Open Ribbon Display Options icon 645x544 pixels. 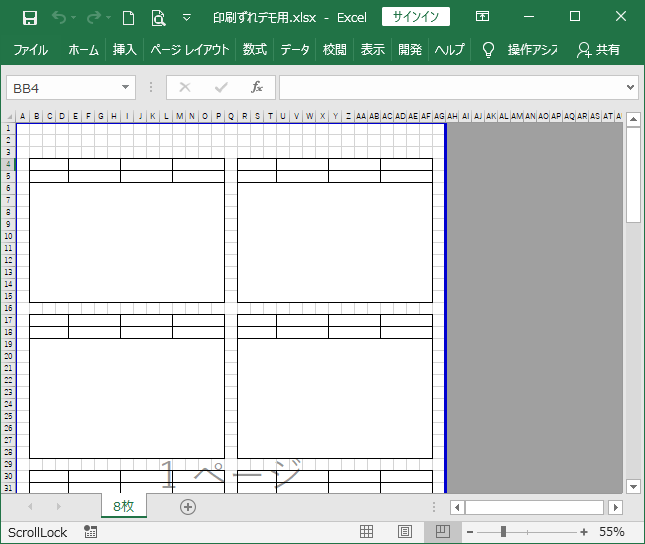[x=482, y=16]
